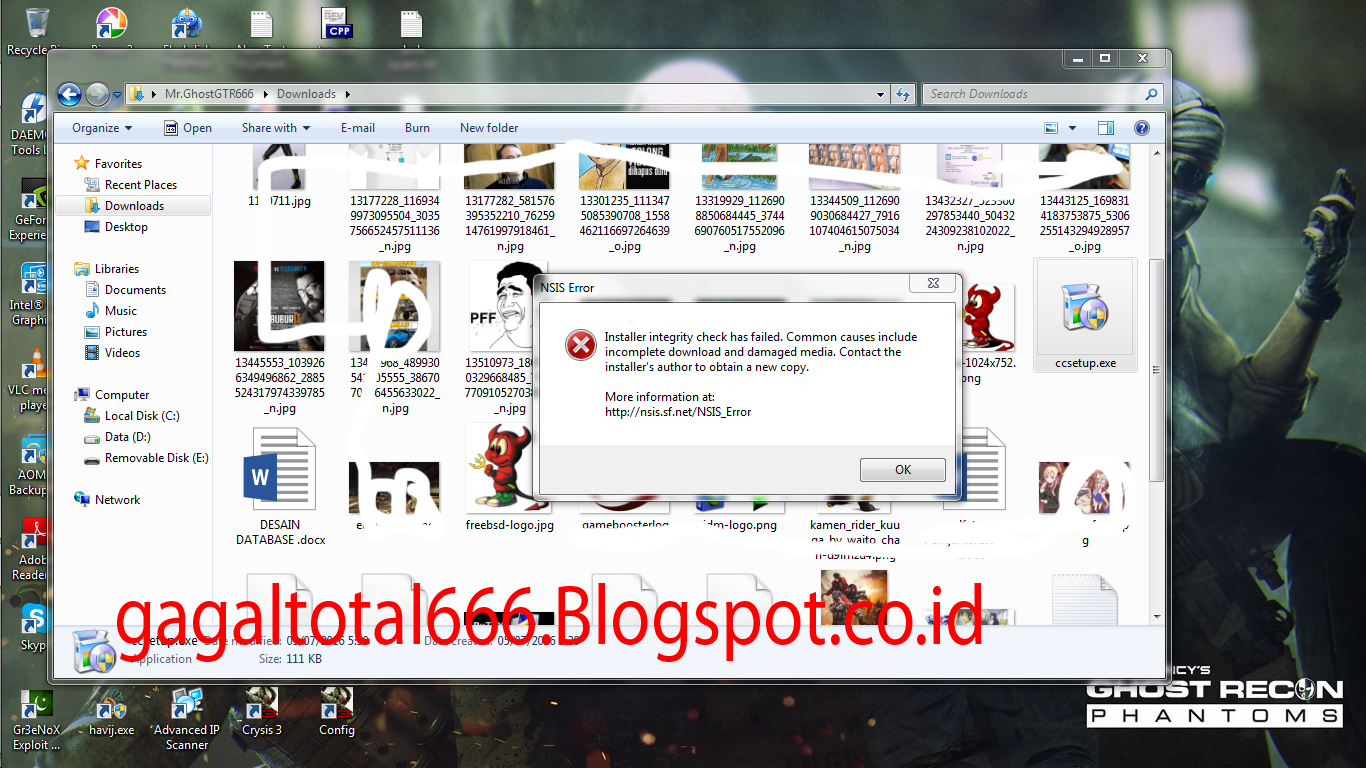
Task: Open Advanced IP Scanner
Action: (x=186, y=707)
